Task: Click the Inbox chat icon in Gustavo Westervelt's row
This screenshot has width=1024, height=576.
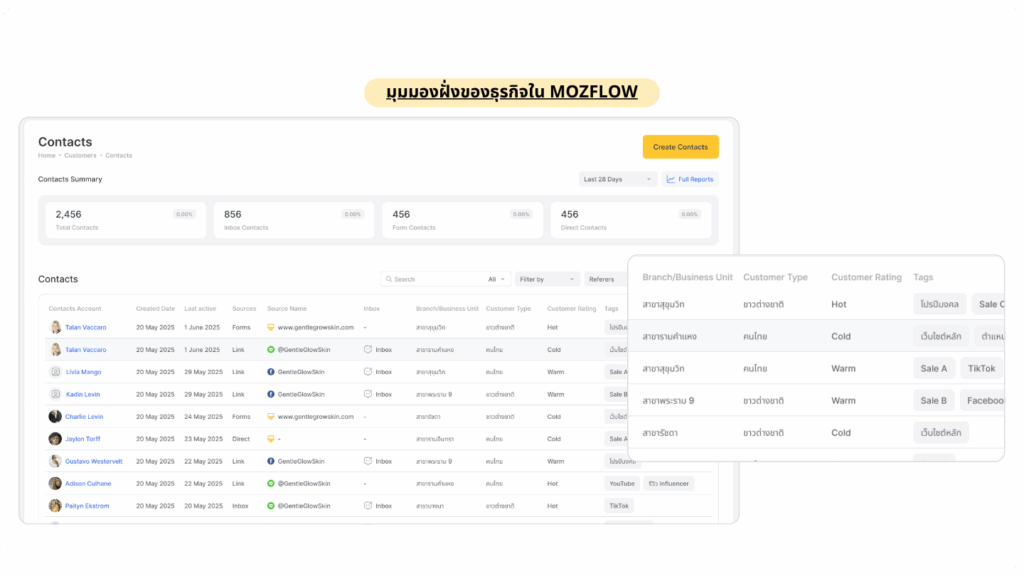Action: coord(368,461)
